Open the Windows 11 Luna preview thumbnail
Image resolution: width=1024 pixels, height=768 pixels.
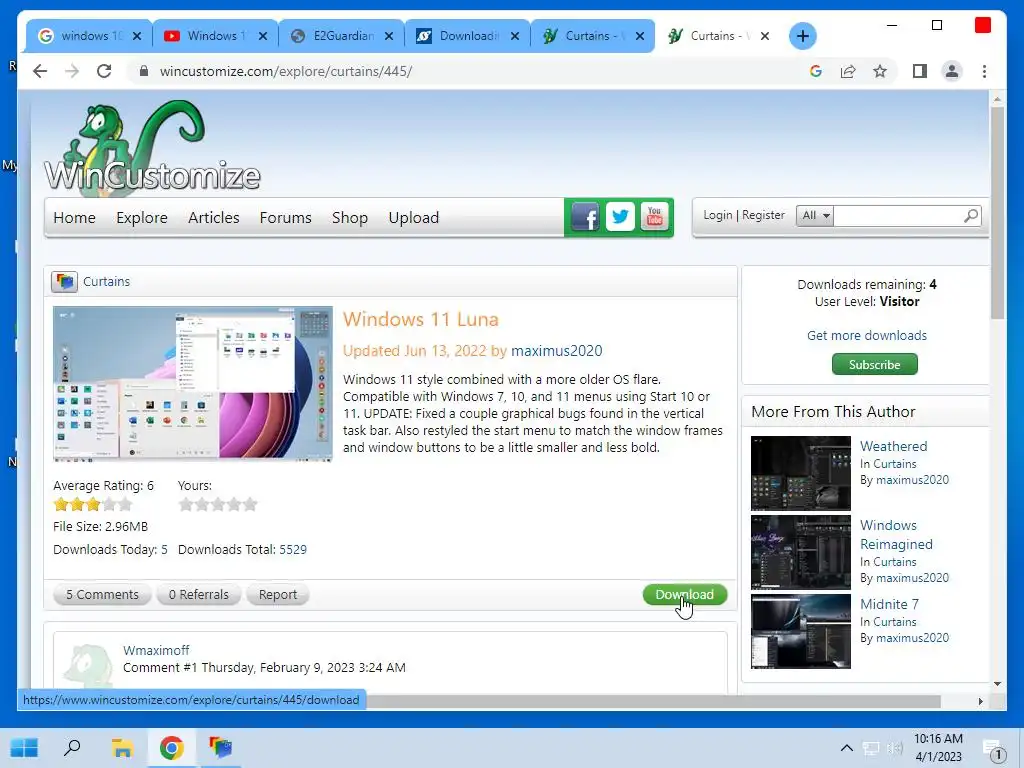(193, 384)
